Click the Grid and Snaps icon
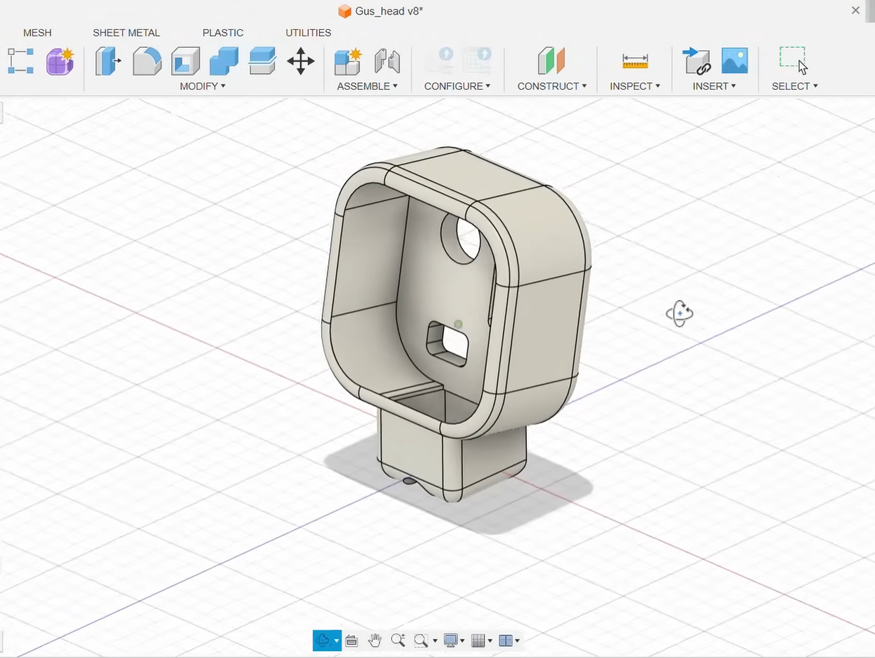875x658 pixels. 478,641
